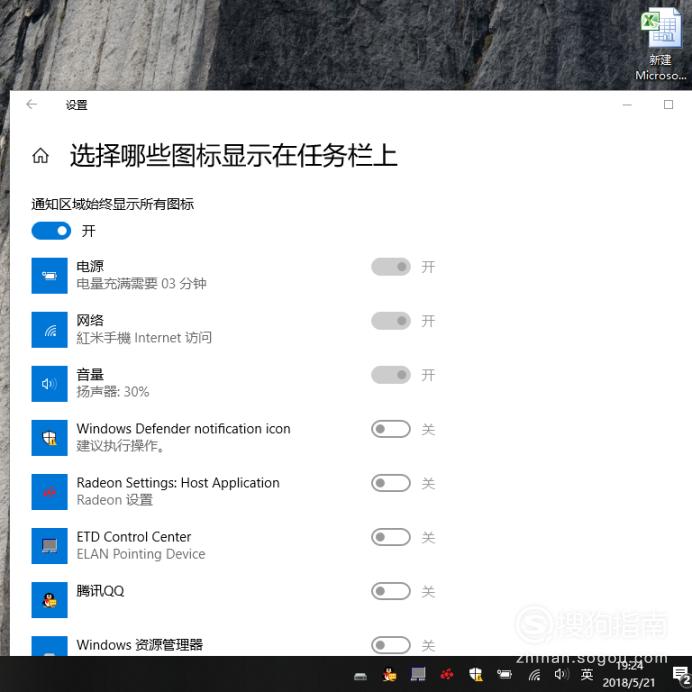Click the 扬声器: 30% text
Image resolution: width=692 pixels, height=692 pixels.
[113, 392]
